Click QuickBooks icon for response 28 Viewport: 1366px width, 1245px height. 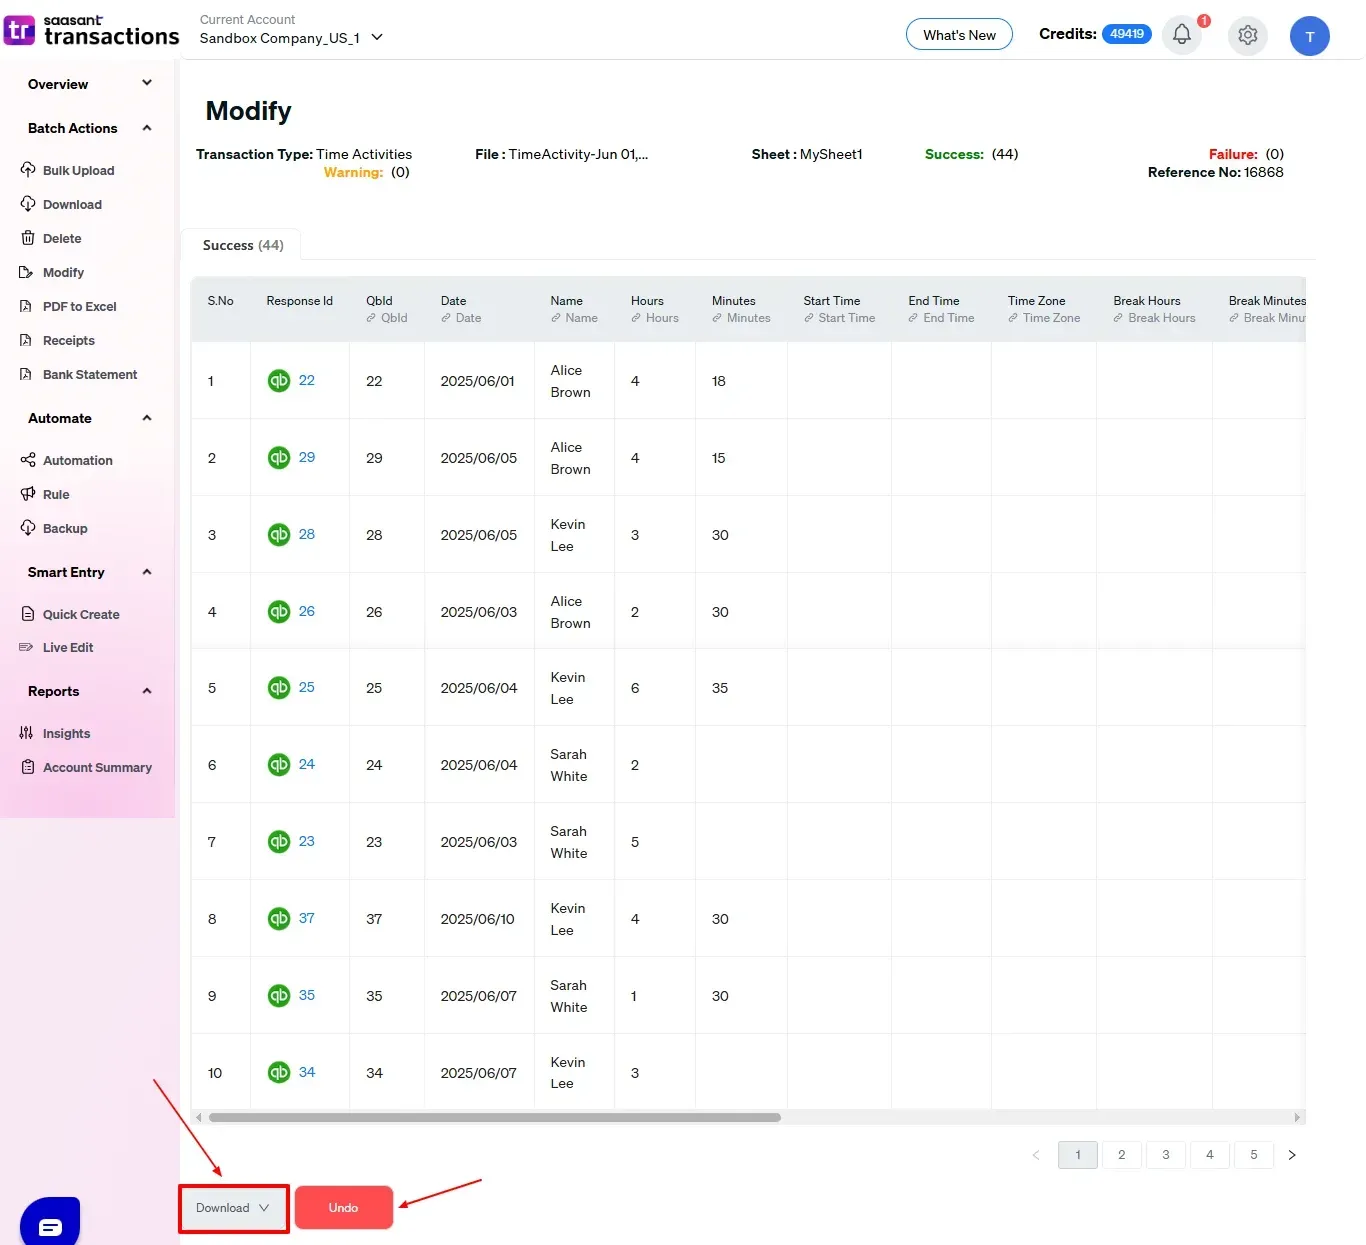(279, 534)
